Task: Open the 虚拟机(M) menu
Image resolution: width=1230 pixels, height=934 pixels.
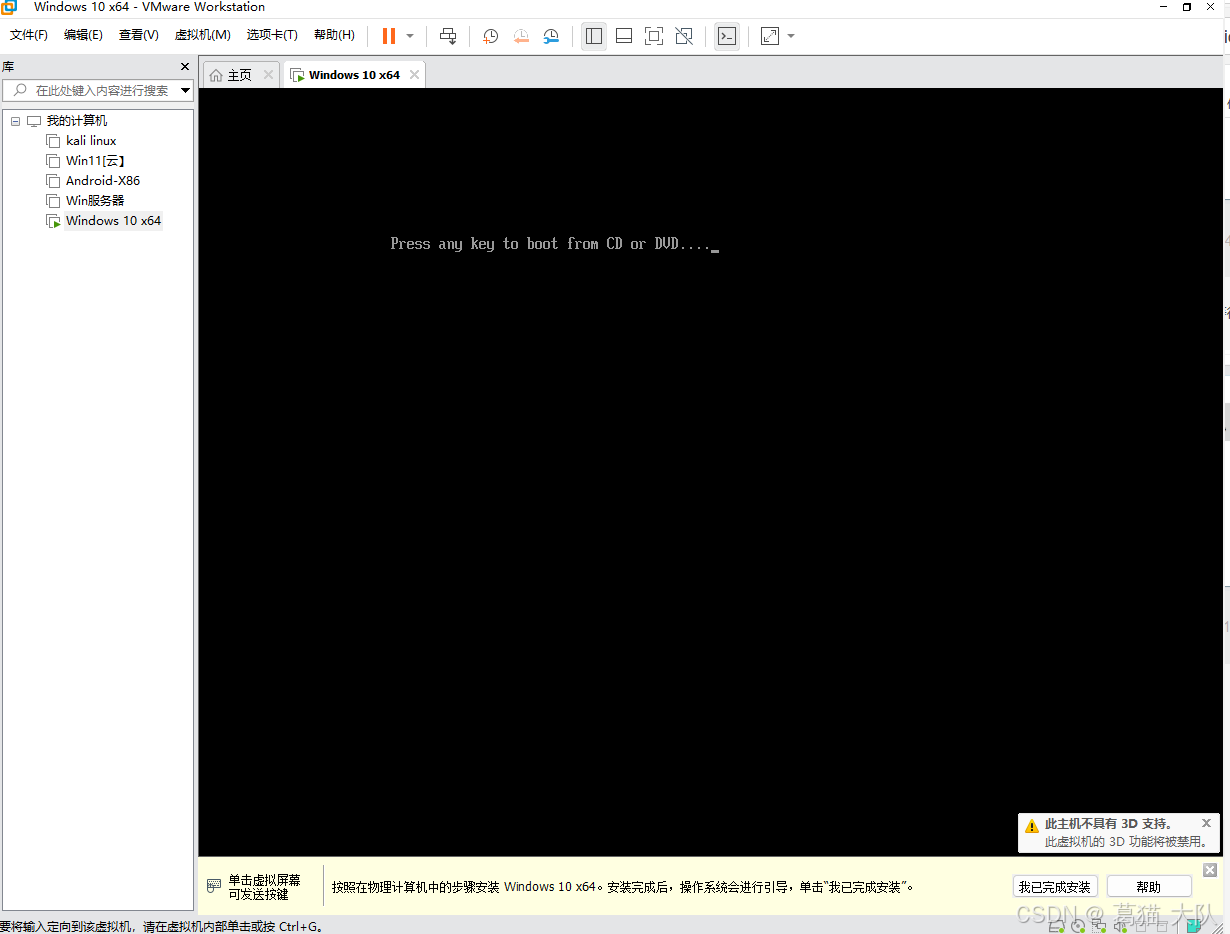Action: point(202,35)
